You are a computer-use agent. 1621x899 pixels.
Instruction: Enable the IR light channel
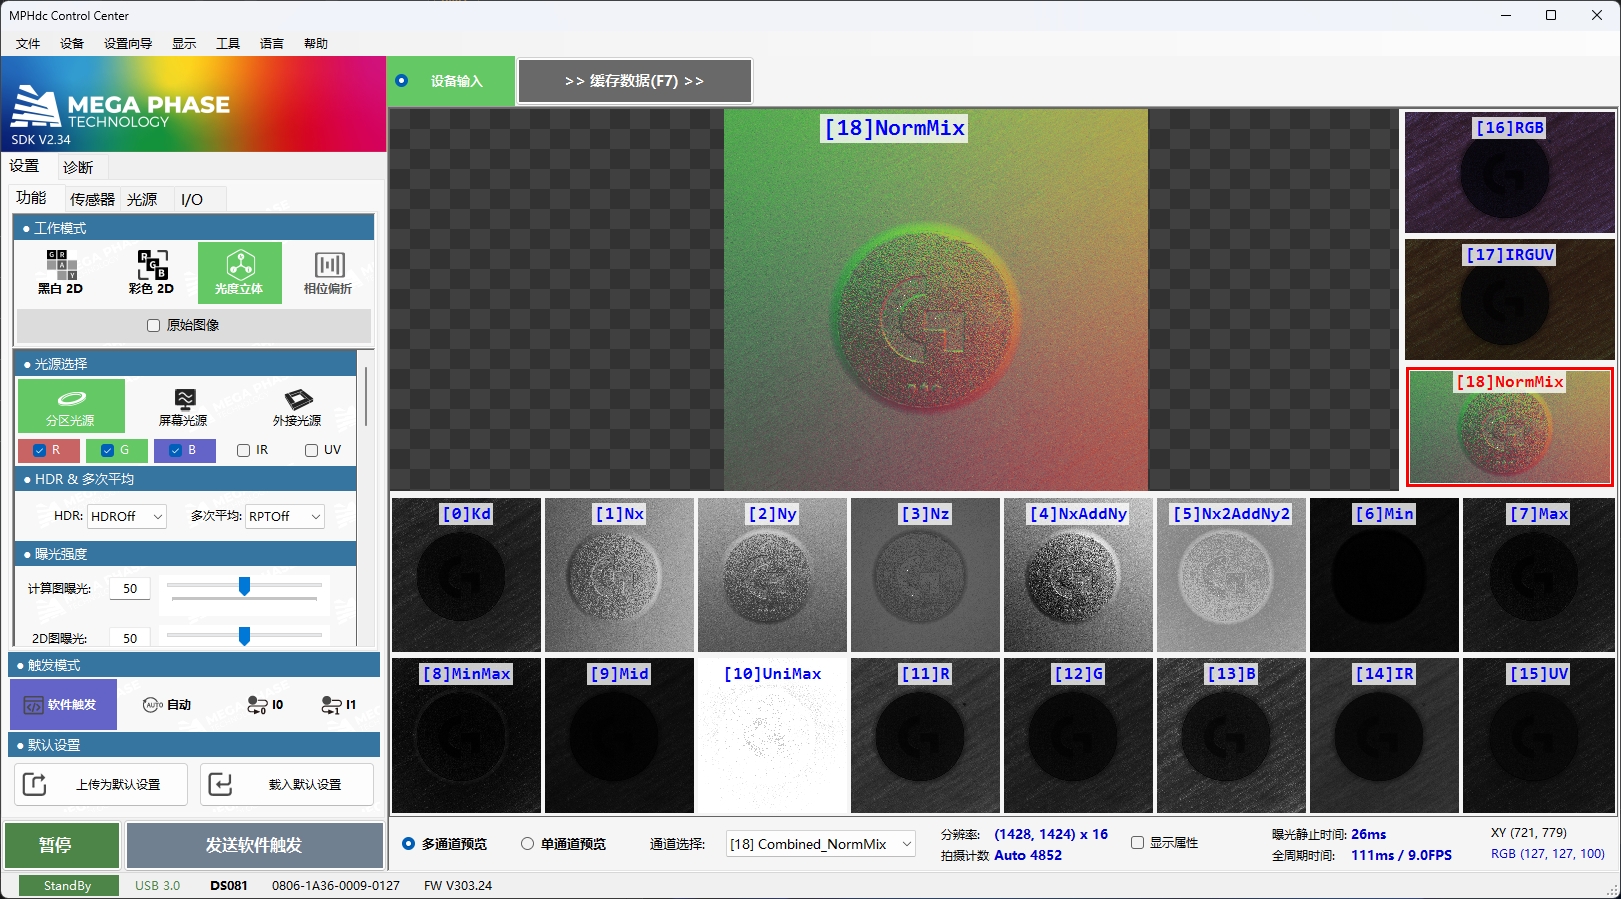[243, 450]
